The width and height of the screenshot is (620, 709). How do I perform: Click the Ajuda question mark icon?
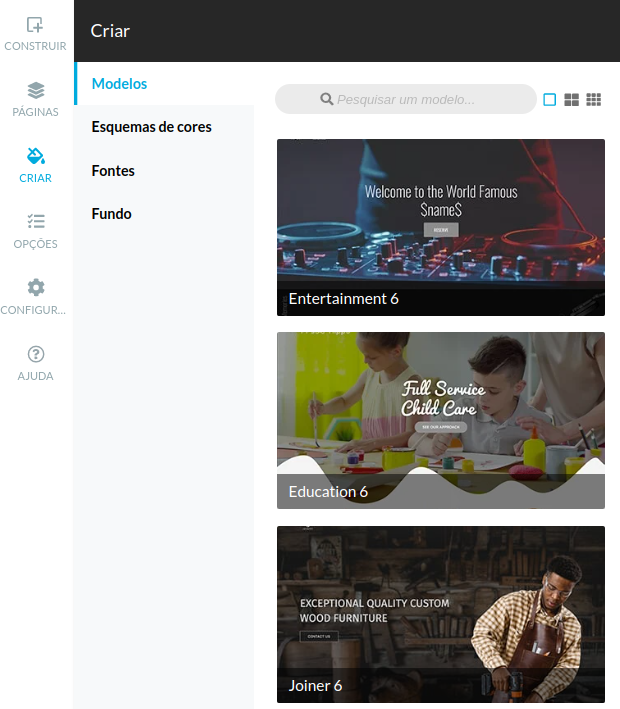pyautogui.click(x=35, y=354)
